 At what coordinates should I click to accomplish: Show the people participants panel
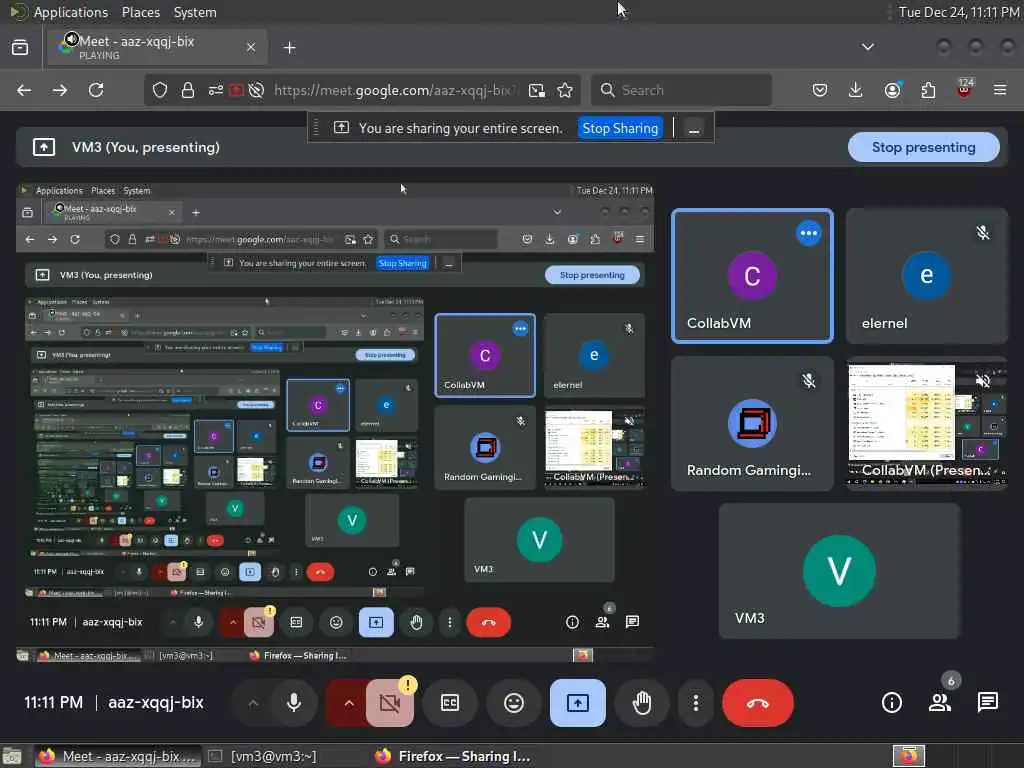(x=940, y=703)
